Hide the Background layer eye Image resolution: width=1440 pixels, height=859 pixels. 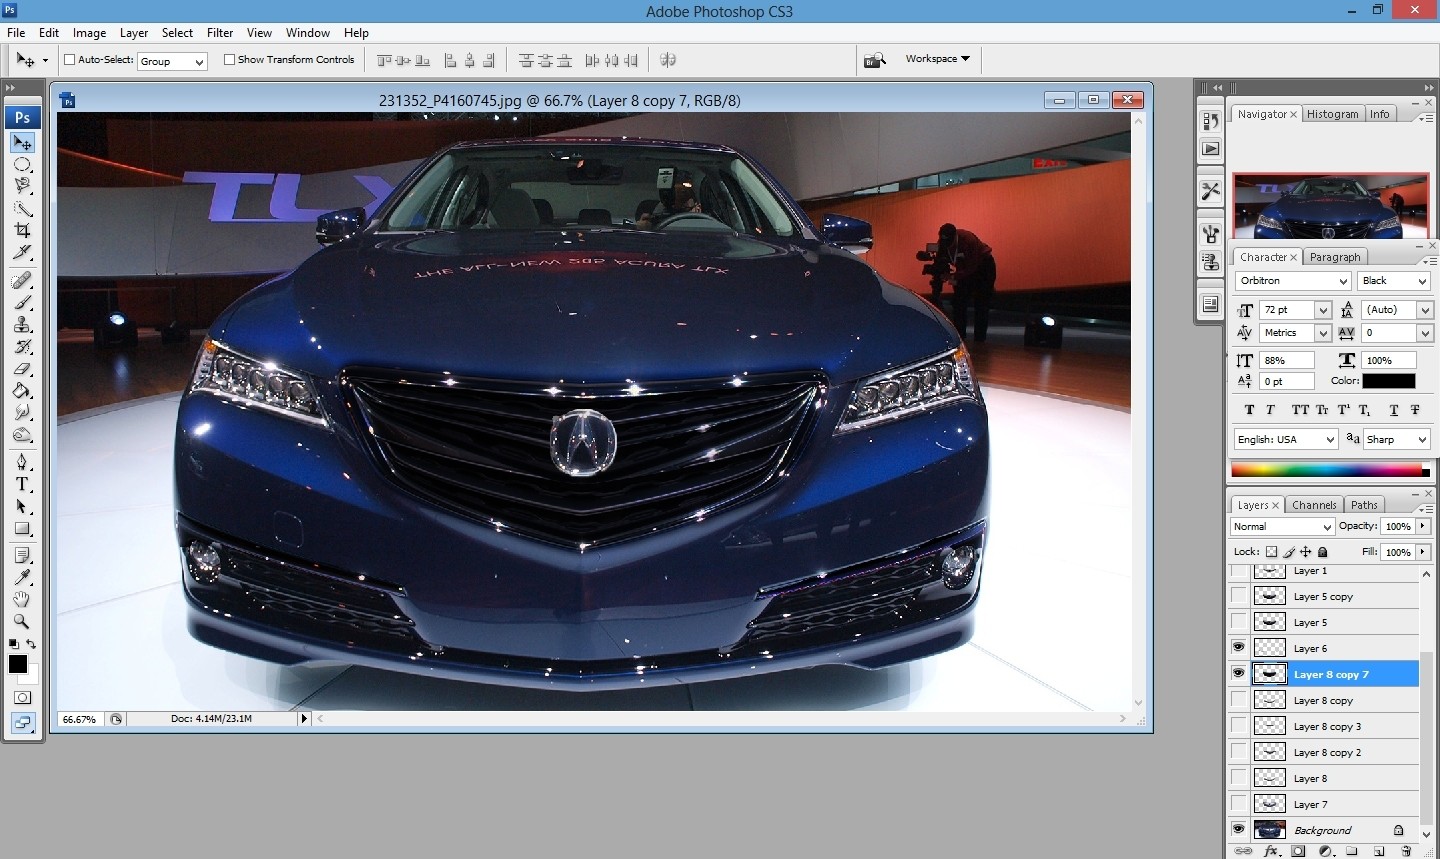pos(1239,830)
